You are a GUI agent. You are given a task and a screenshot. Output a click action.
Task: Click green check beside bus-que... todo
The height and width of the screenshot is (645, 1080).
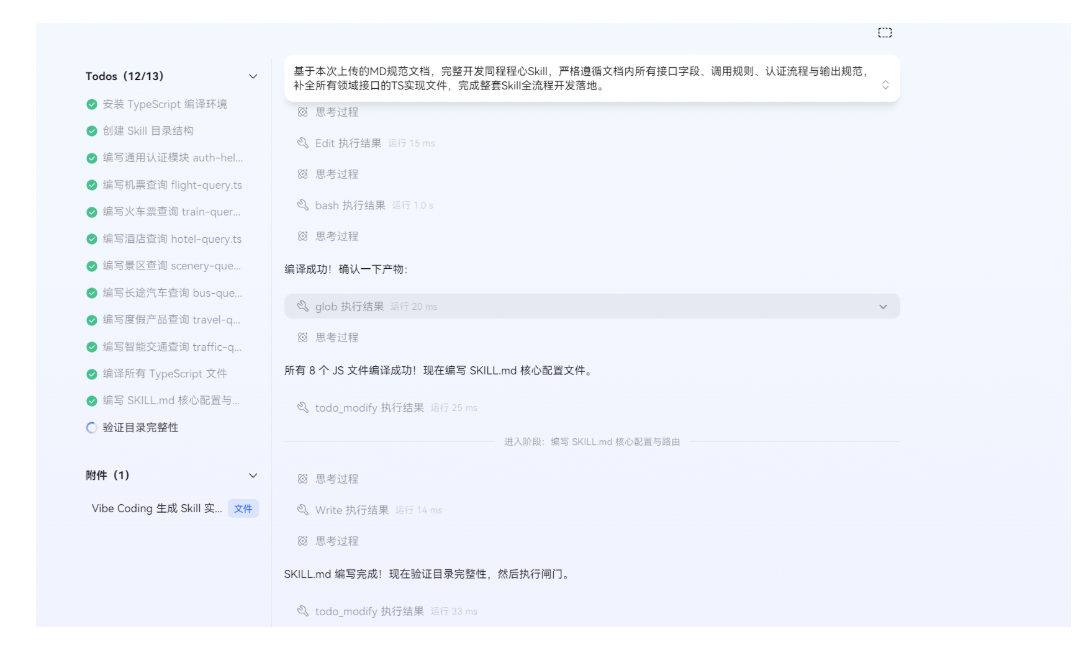tap(92, 293)
